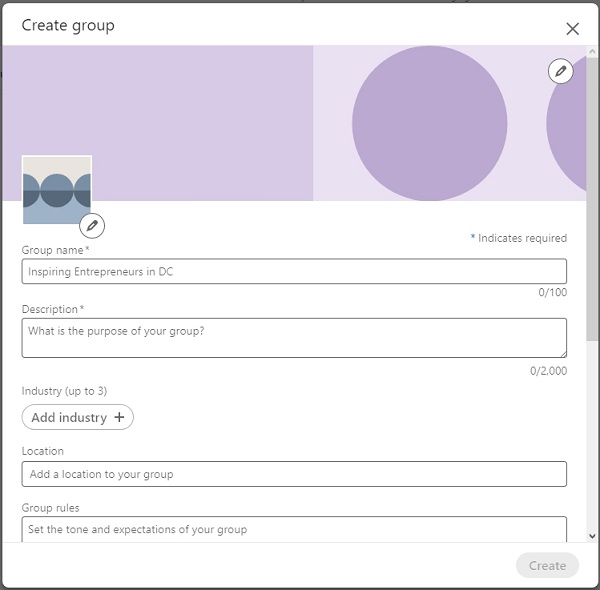The height and width of the screenshot is (590, 600).
Task: Close the Create group dialog
Action: pyautogui.click(x=572, y=29)
